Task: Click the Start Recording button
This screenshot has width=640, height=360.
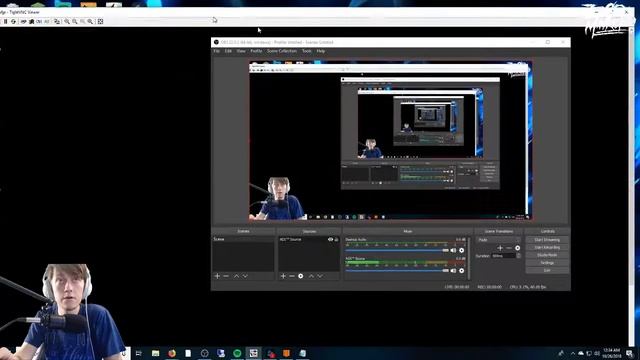Action: pyautogui.click(x=547, y=248)
